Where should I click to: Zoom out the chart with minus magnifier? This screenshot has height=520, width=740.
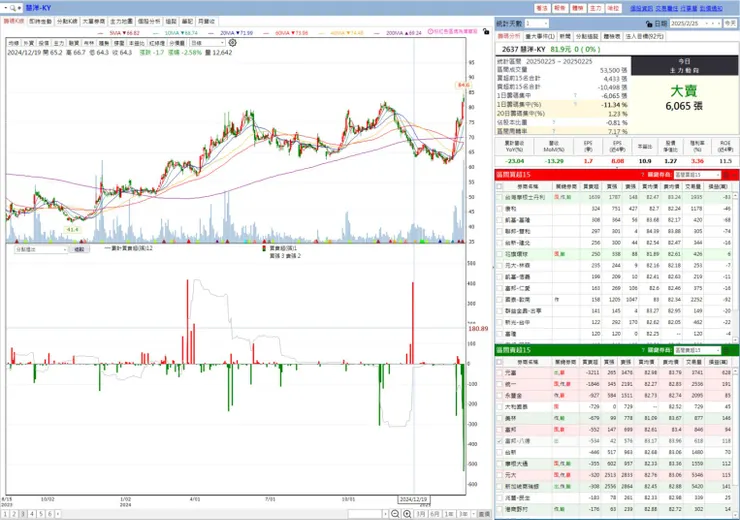[395, 514]
